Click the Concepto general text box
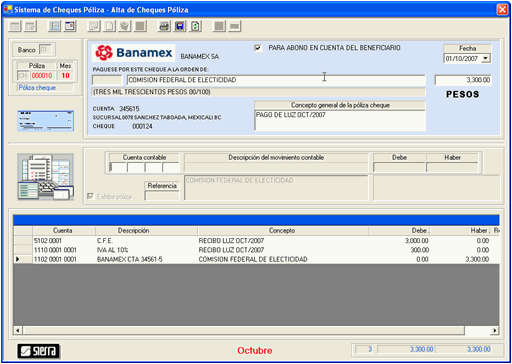Image resolution: width=512 pixels, height=364 pixels. [340, 120]
